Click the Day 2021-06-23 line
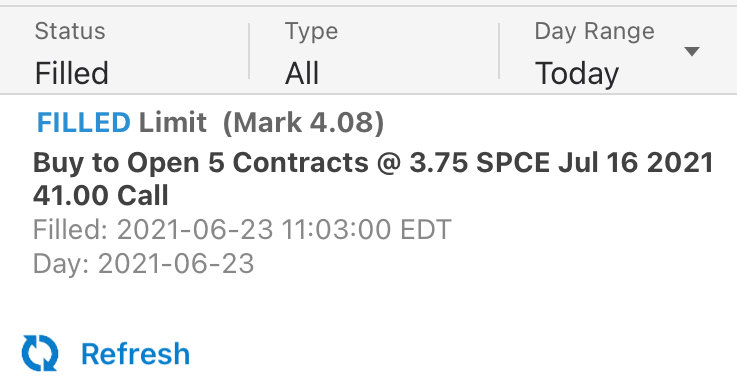Viewport: 737px width, 384px height. point(143,263)
